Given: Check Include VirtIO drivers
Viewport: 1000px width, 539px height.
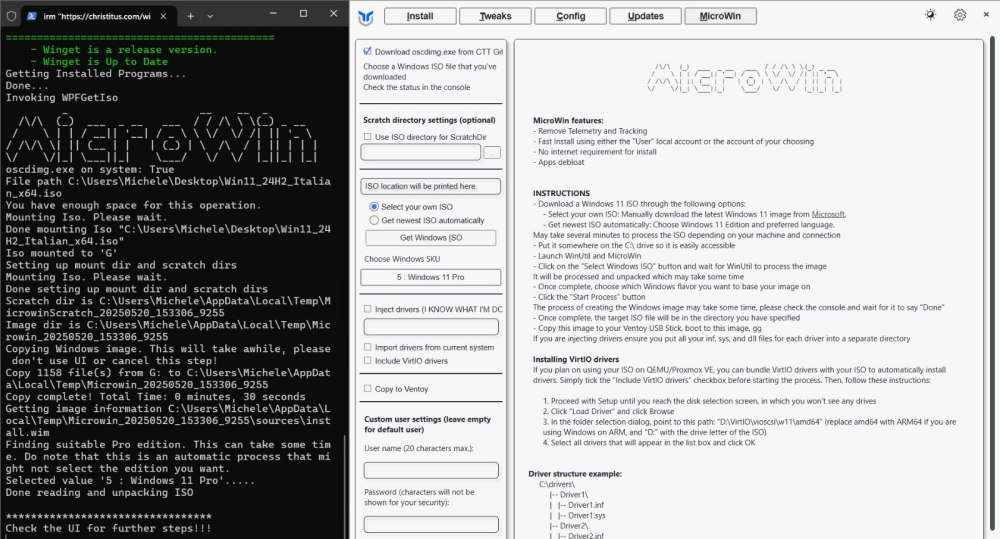Looking at the screenshot, I should click(367, 360).
